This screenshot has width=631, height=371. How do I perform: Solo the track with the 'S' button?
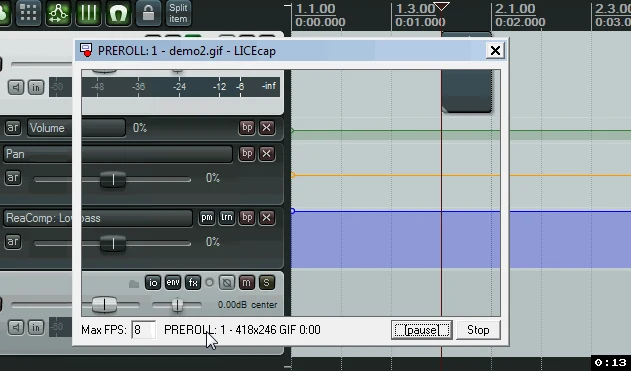(x=266, y=282)
